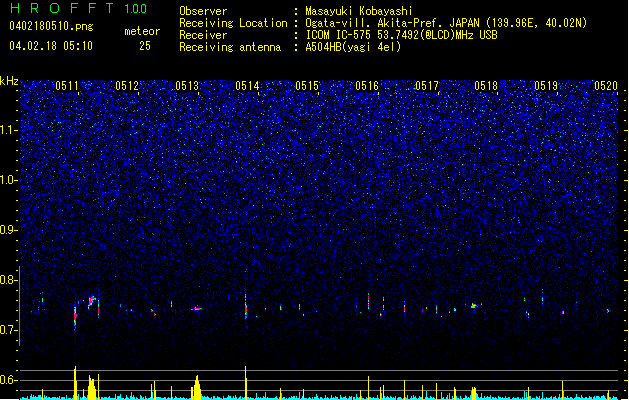Click the Observer label

tap(203, 11)
